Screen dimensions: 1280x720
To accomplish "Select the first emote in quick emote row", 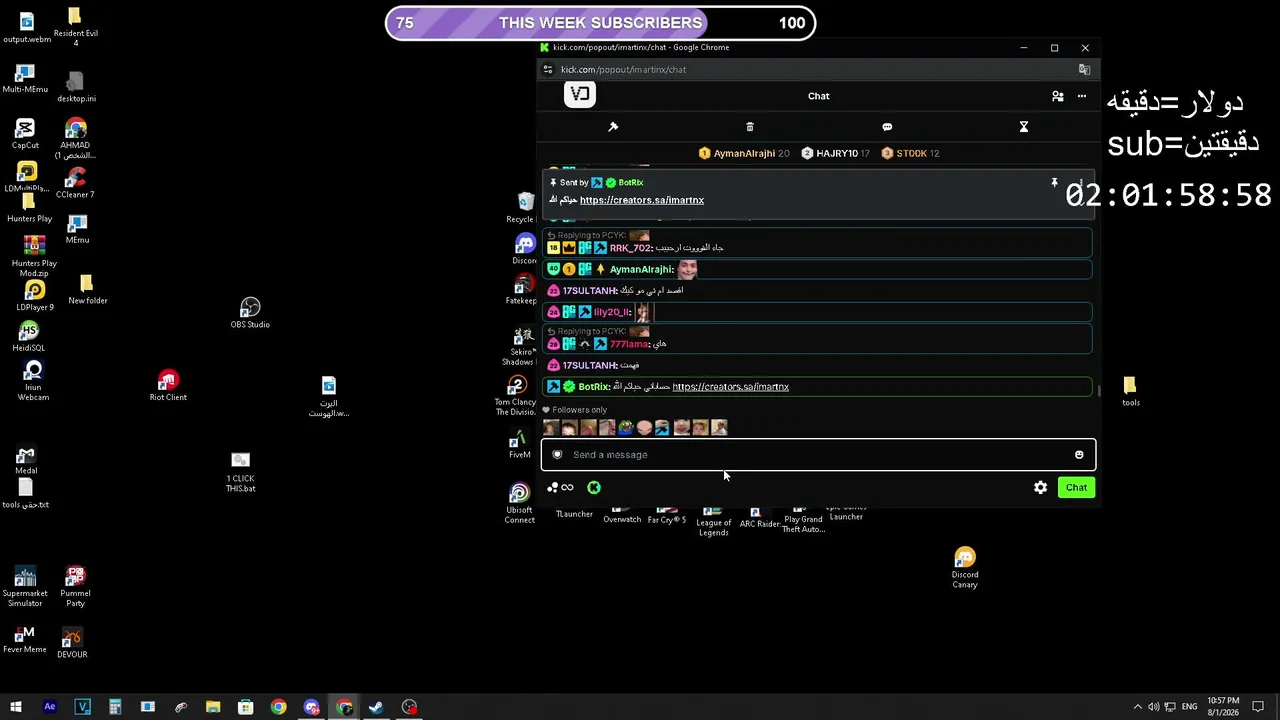I will click(551, 428).
